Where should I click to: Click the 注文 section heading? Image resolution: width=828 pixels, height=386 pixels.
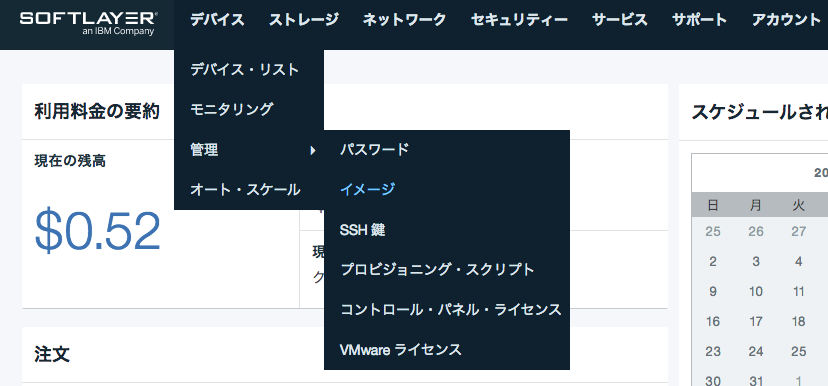(52, 353)
